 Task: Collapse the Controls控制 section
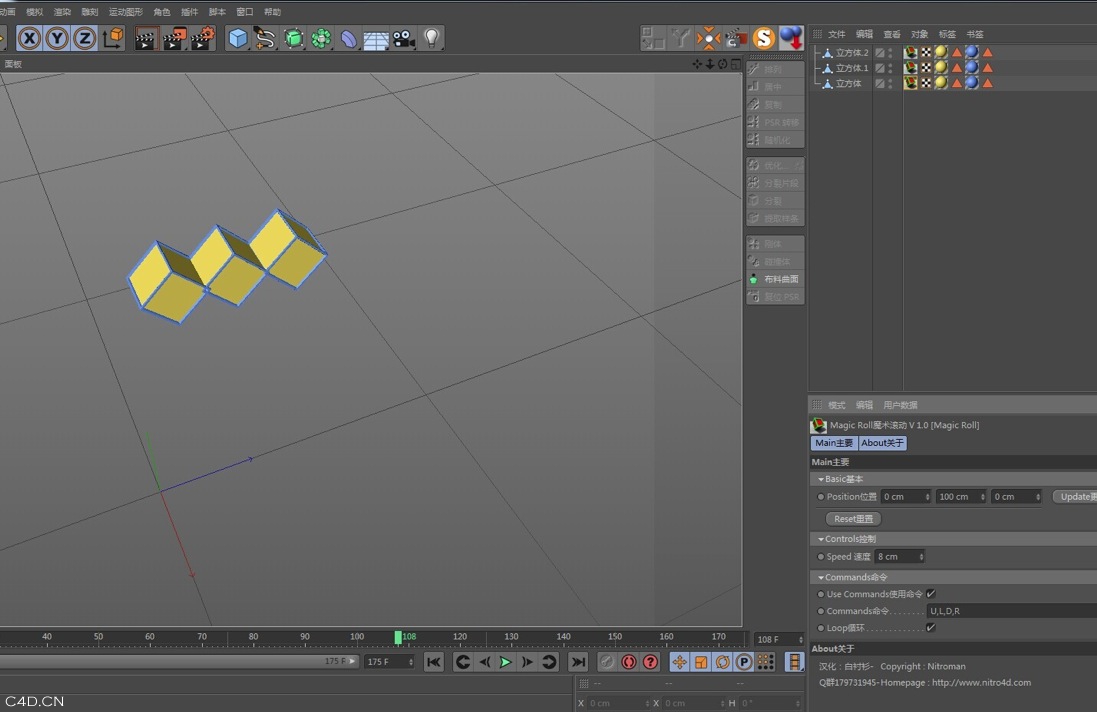pos(821,538)
